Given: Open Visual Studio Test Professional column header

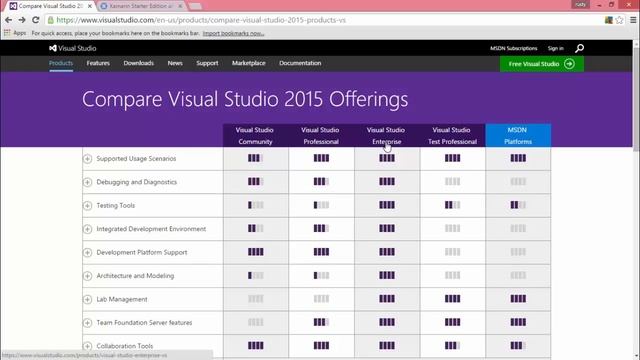Looking at the screenshot, I should 452,136.
